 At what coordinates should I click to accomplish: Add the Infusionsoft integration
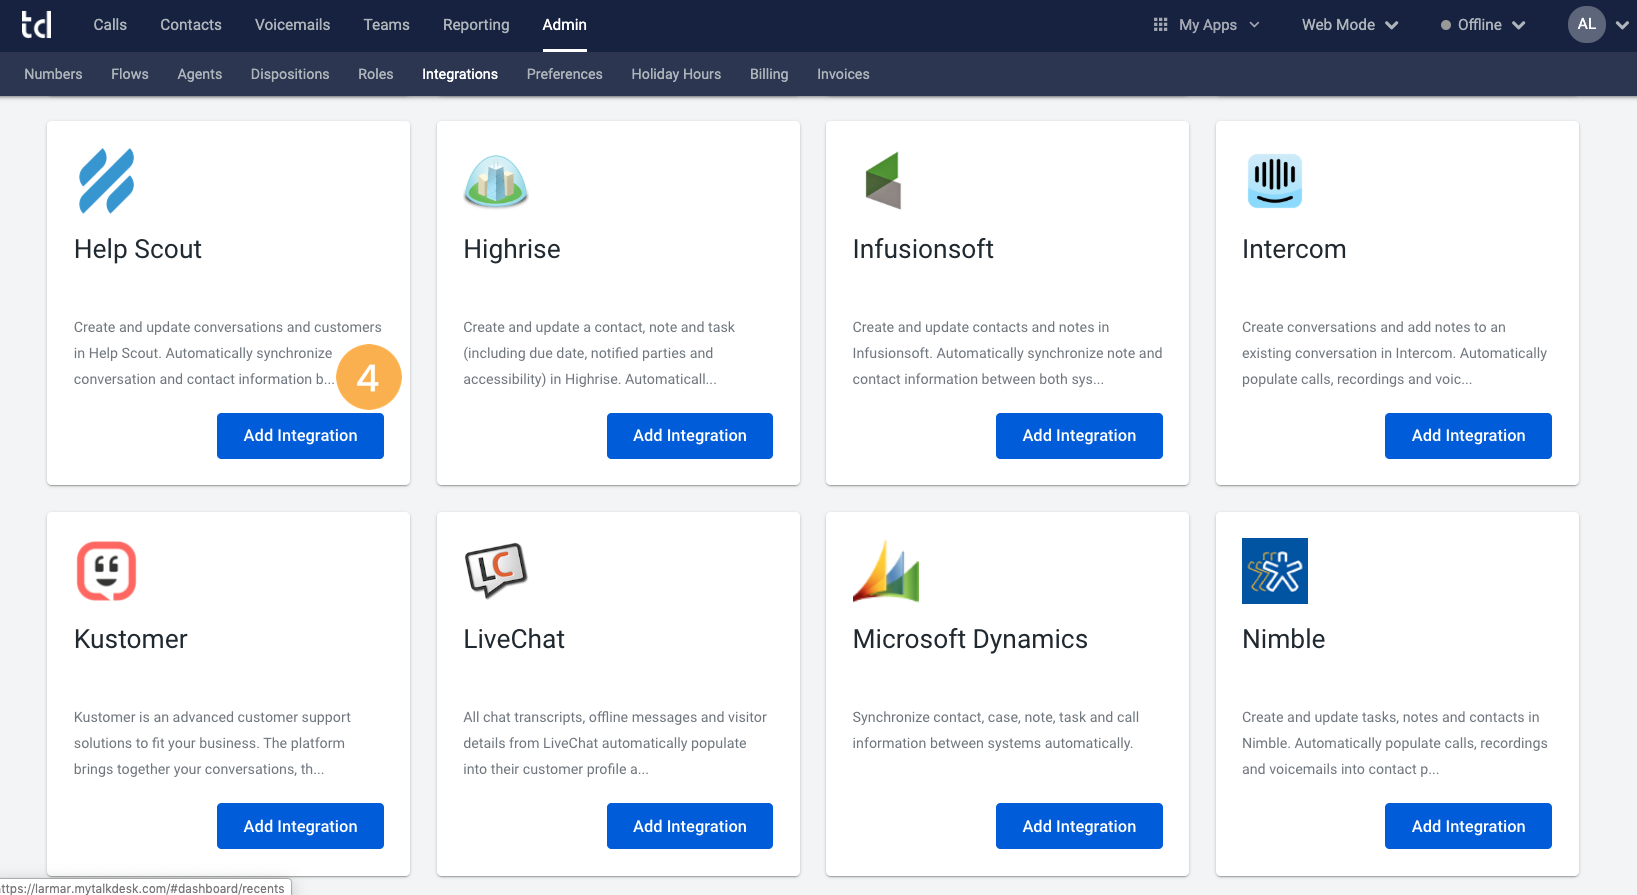tap(1079, 436)
